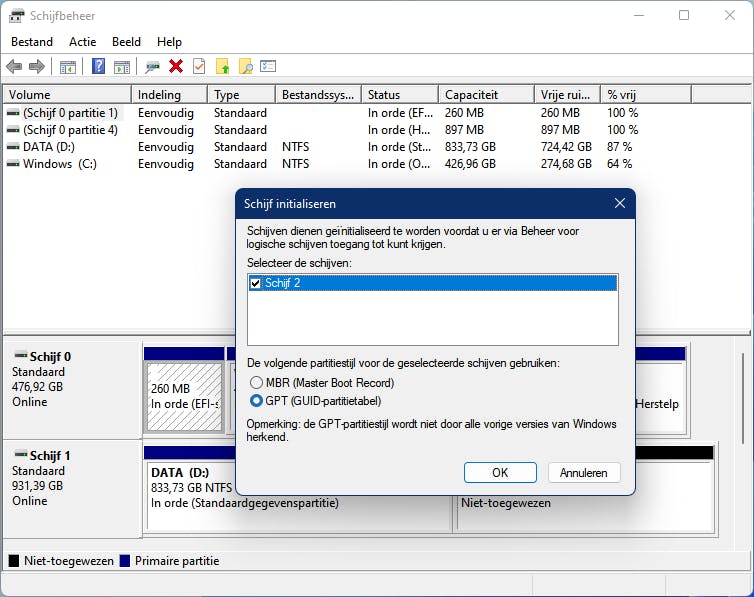
Task: Select the (Schijf 0 partitie 4) volume row
Action: click(70, 130)
